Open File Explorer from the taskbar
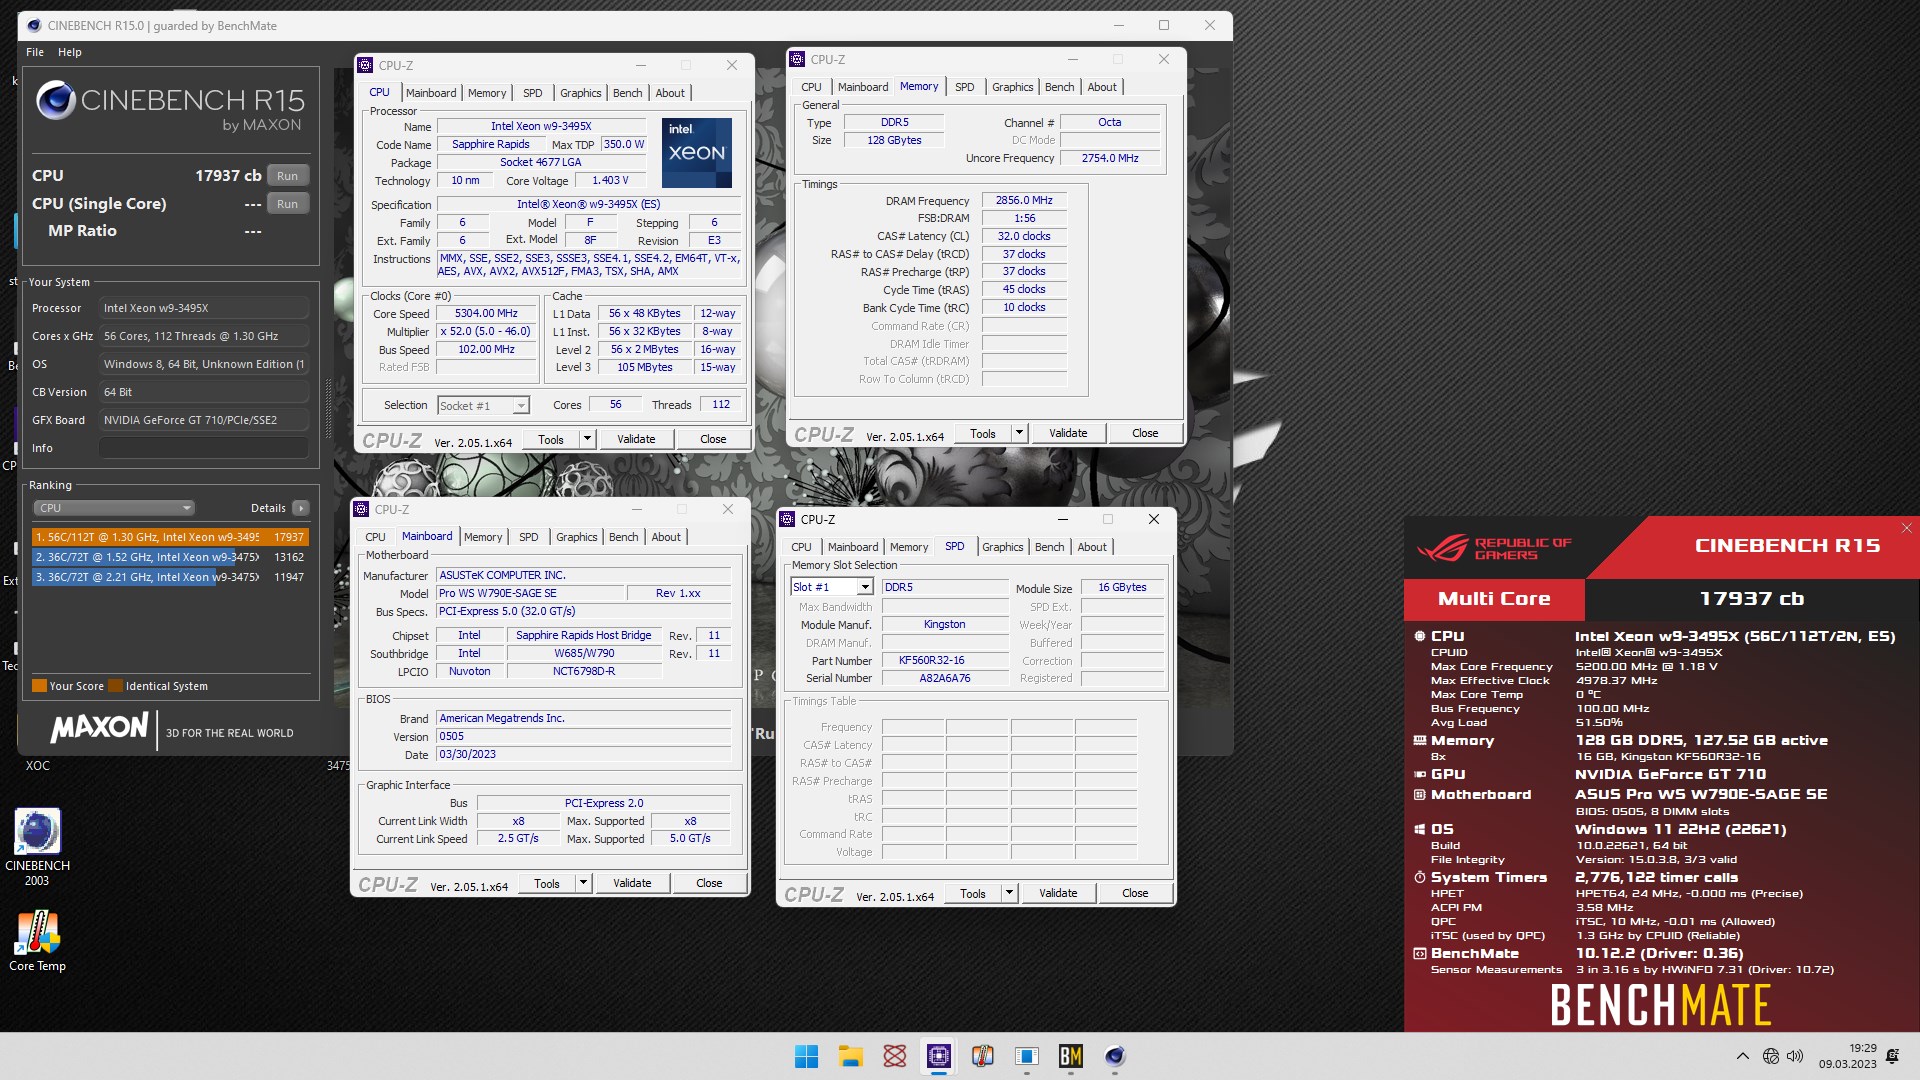This screenshot has height=1080, width=1920. click(x=850, y=1056)
